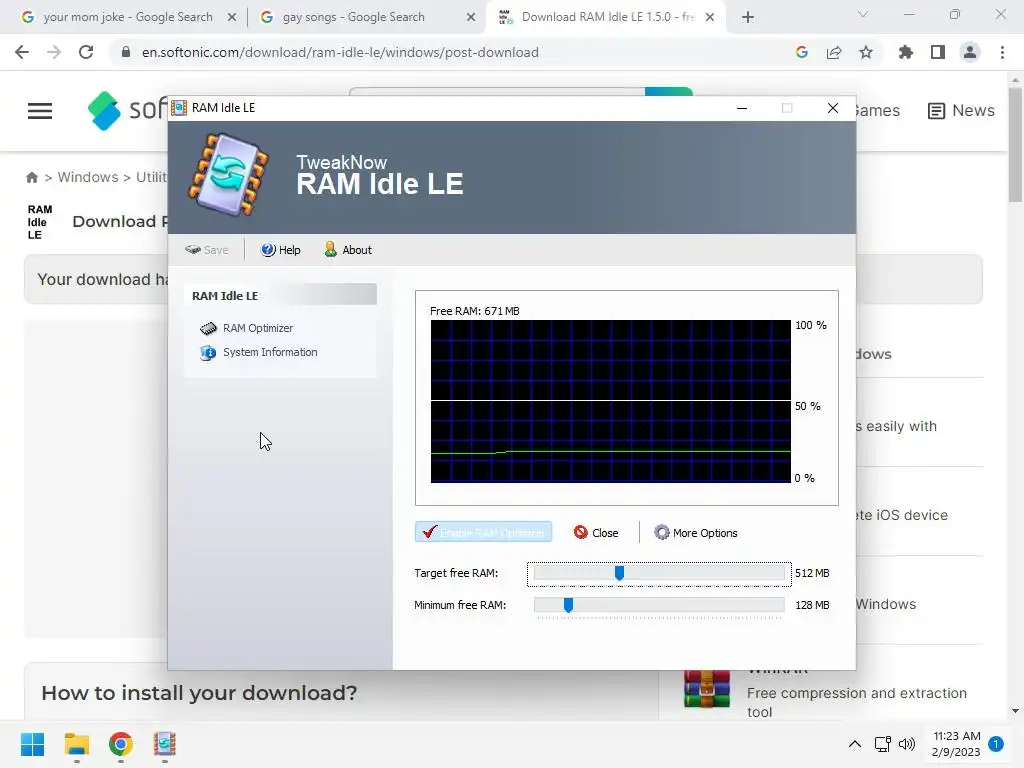Click the Target free RAM slider handle
The width and height of the screenshot is (1024, 768).
click(619, 573)
